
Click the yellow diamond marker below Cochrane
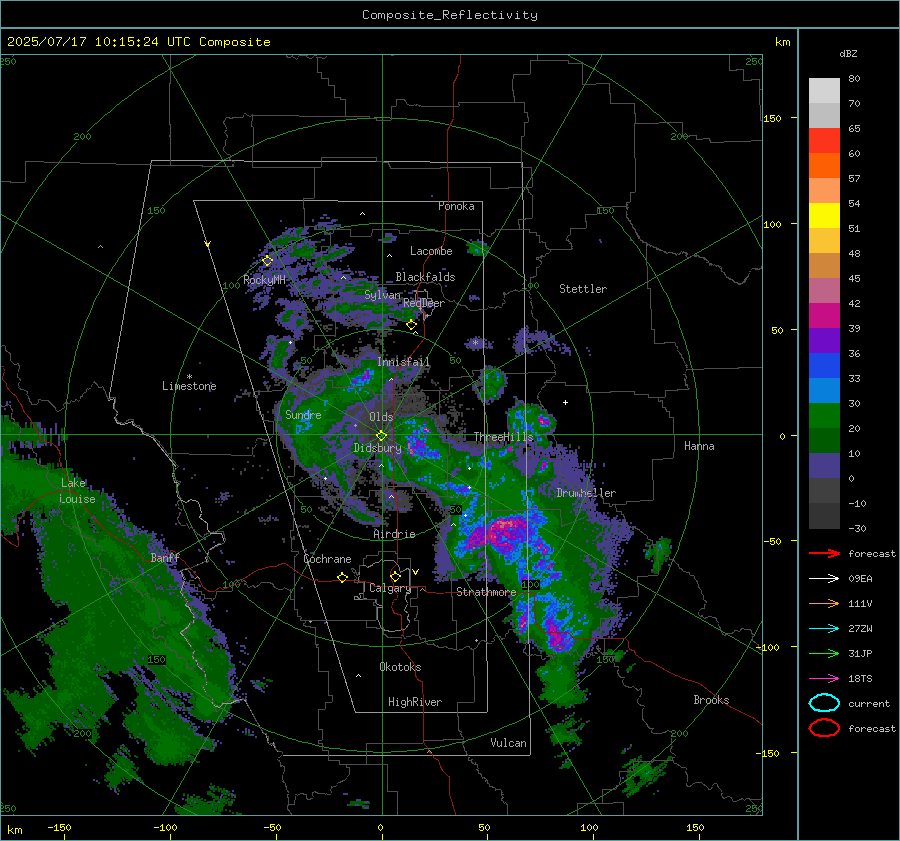(x=343, y=577)
